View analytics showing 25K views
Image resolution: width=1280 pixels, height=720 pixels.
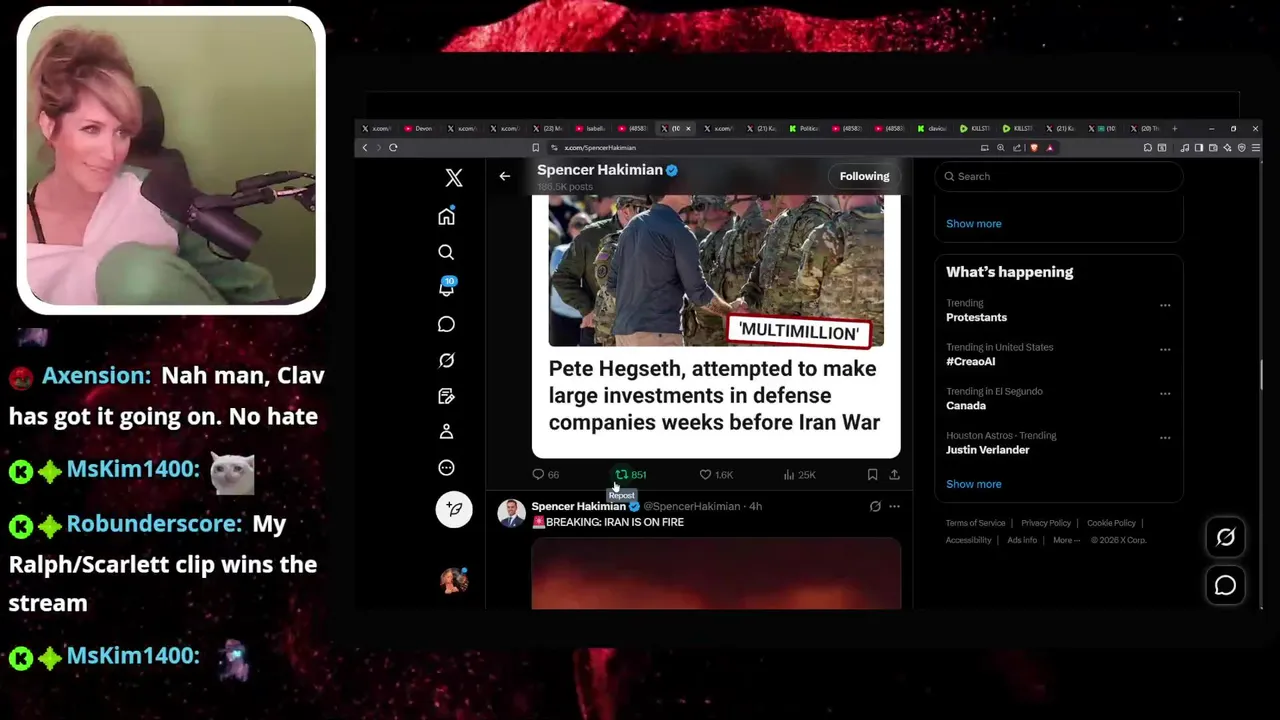pyautogui.click(x=800, y=475)
